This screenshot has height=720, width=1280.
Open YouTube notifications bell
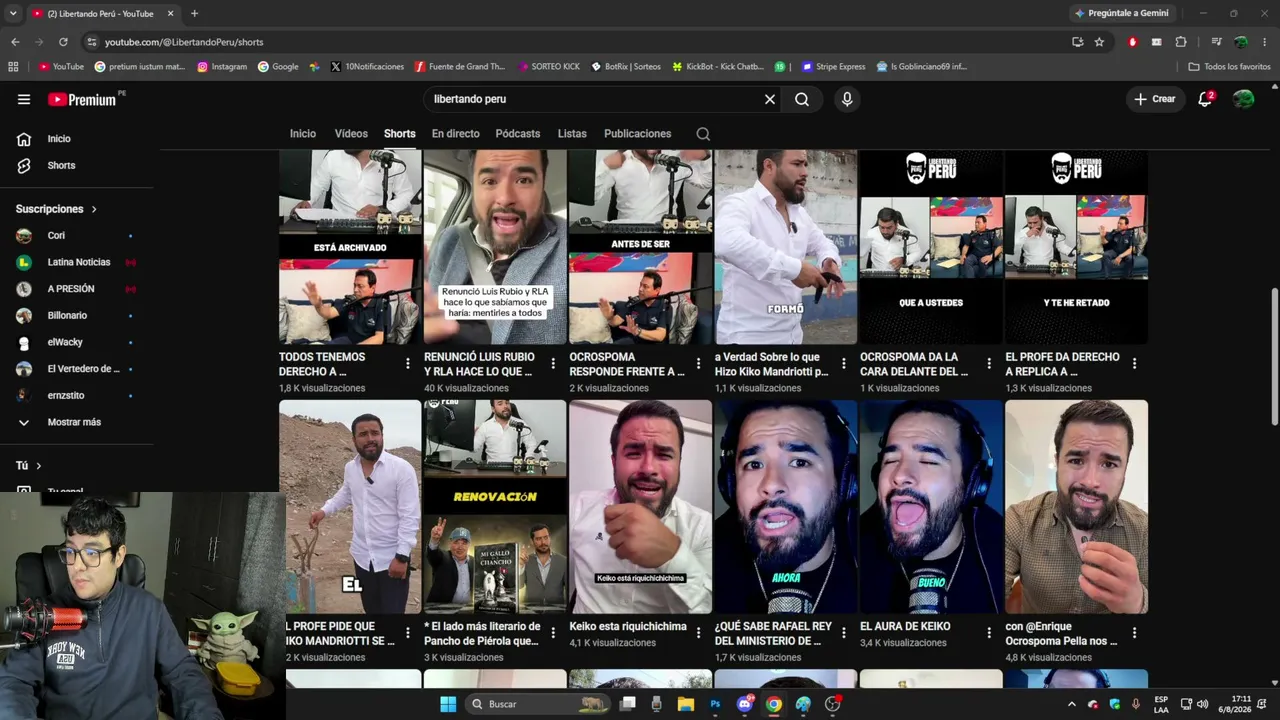1205,99
